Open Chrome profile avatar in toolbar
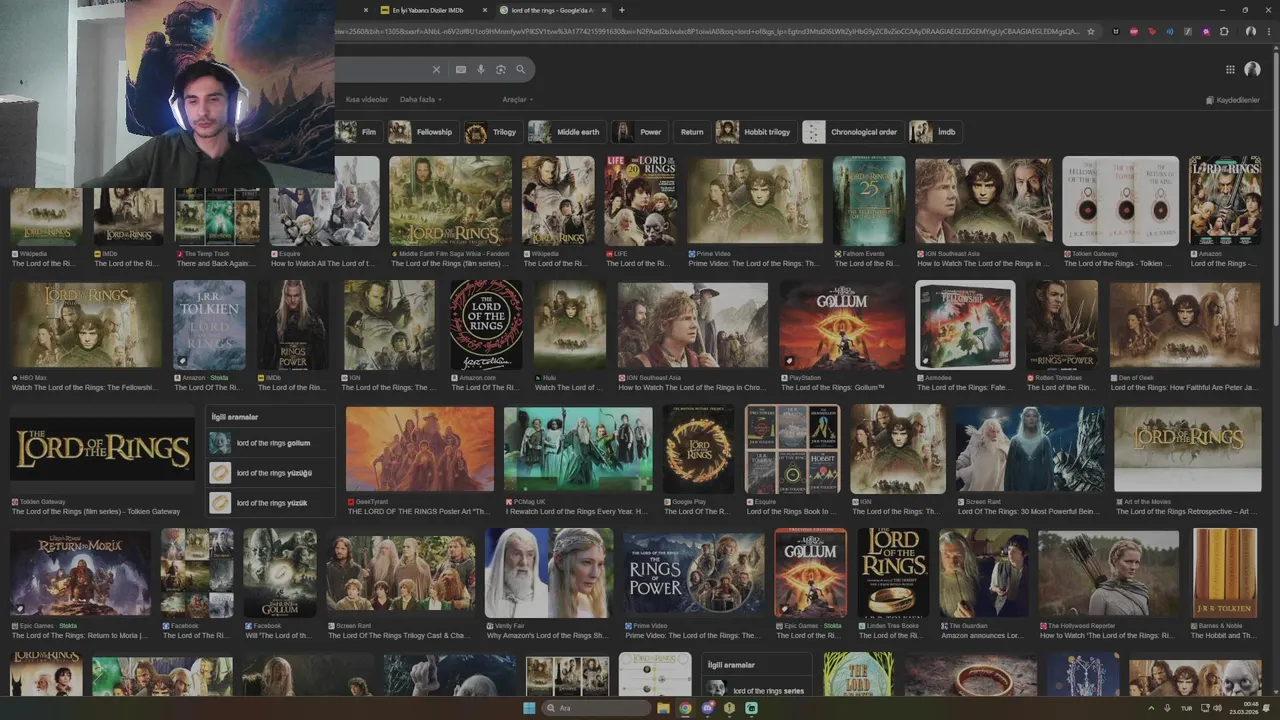 coord(1250,31)
